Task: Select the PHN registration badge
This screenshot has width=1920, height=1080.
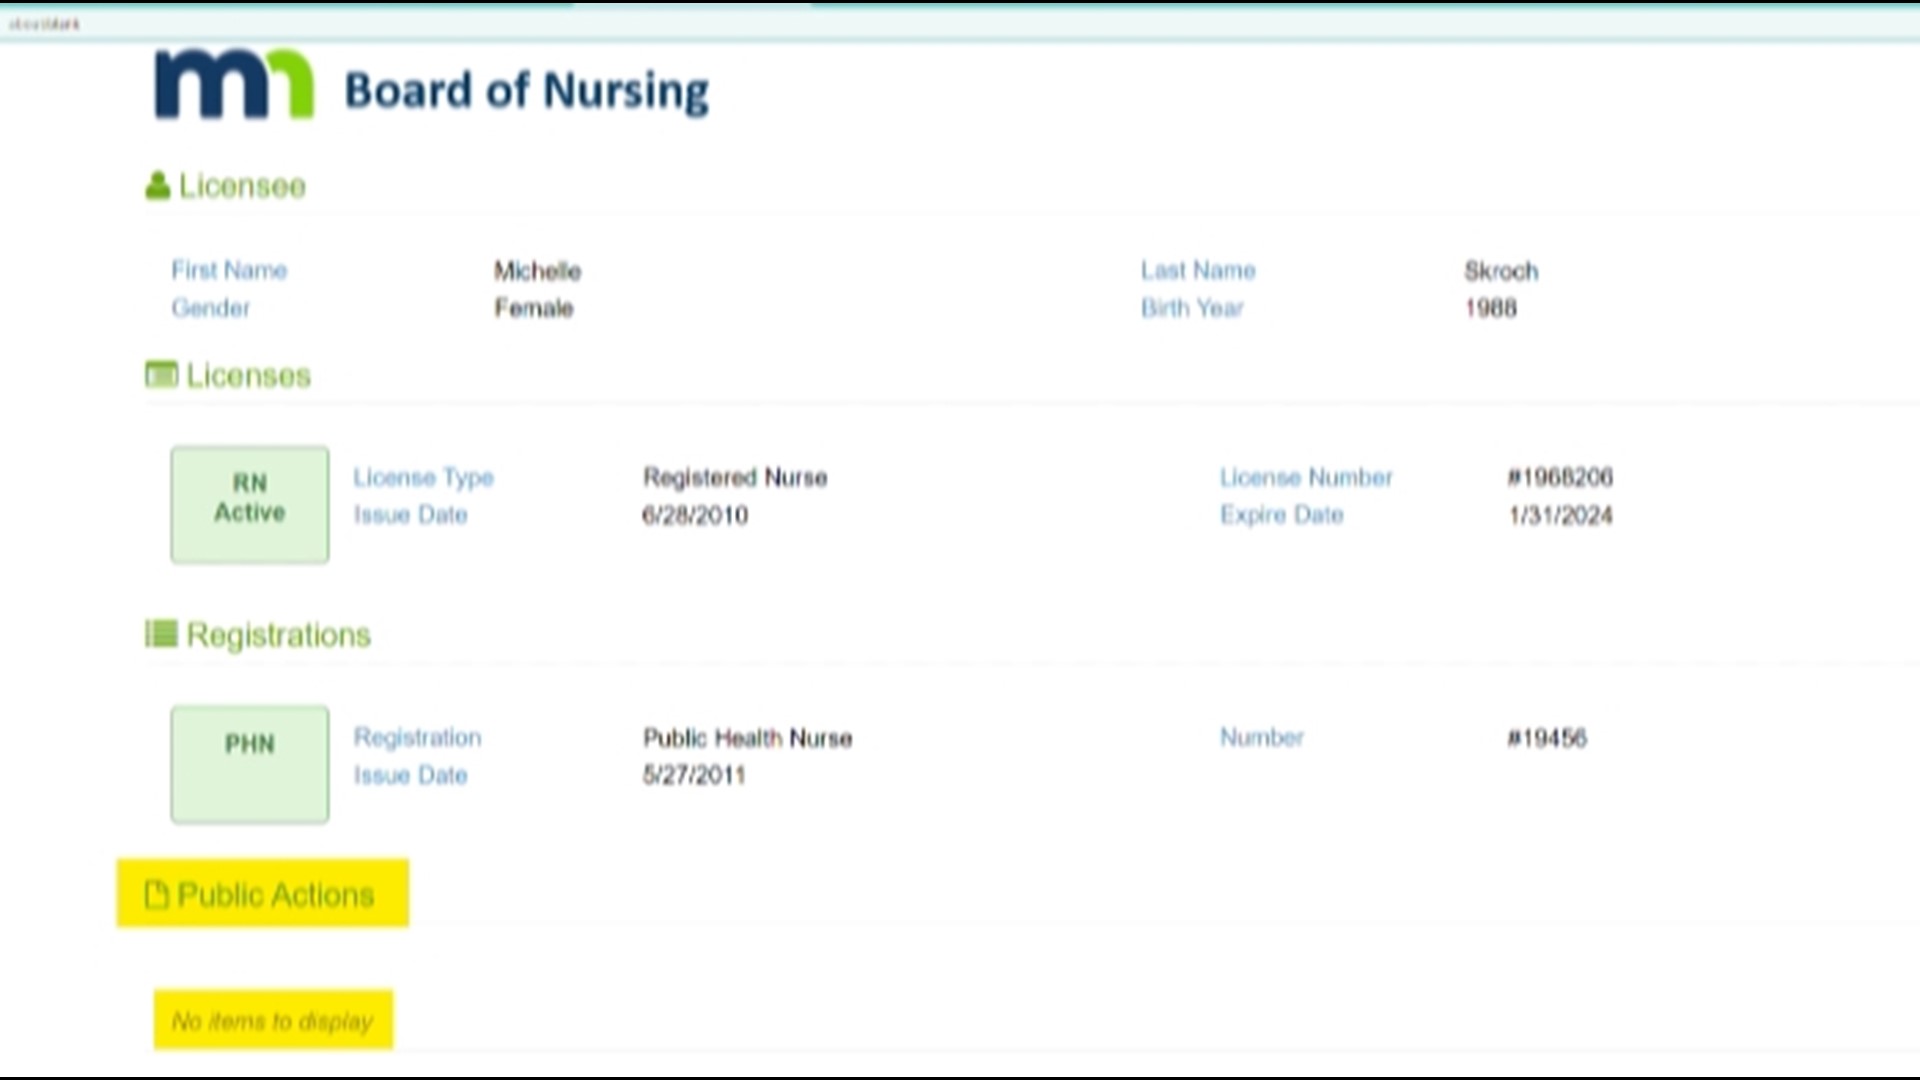Action: [249, 763]
